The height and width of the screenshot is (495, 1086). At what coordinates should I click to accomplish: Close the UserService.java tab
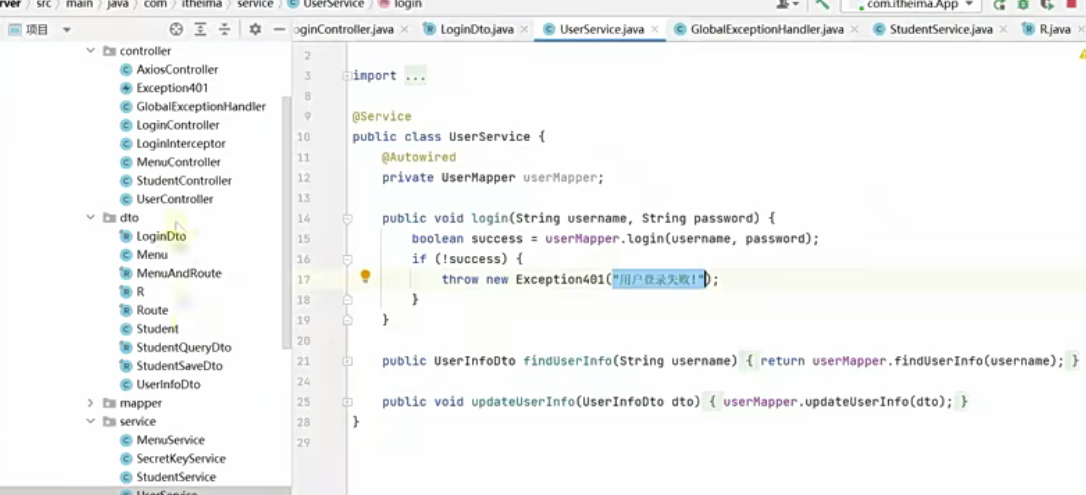tap(655, 29)
